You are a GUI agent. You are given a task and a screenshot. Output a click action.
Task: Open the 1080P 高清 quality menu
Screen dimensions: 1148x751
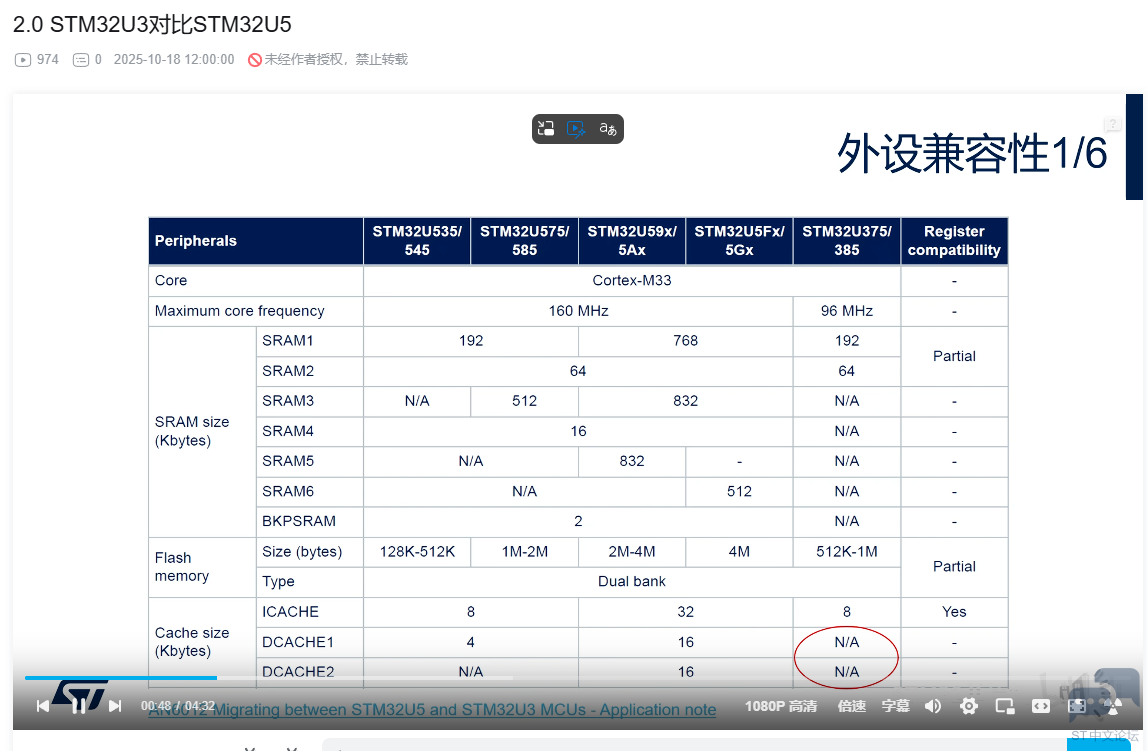point(780,706)
